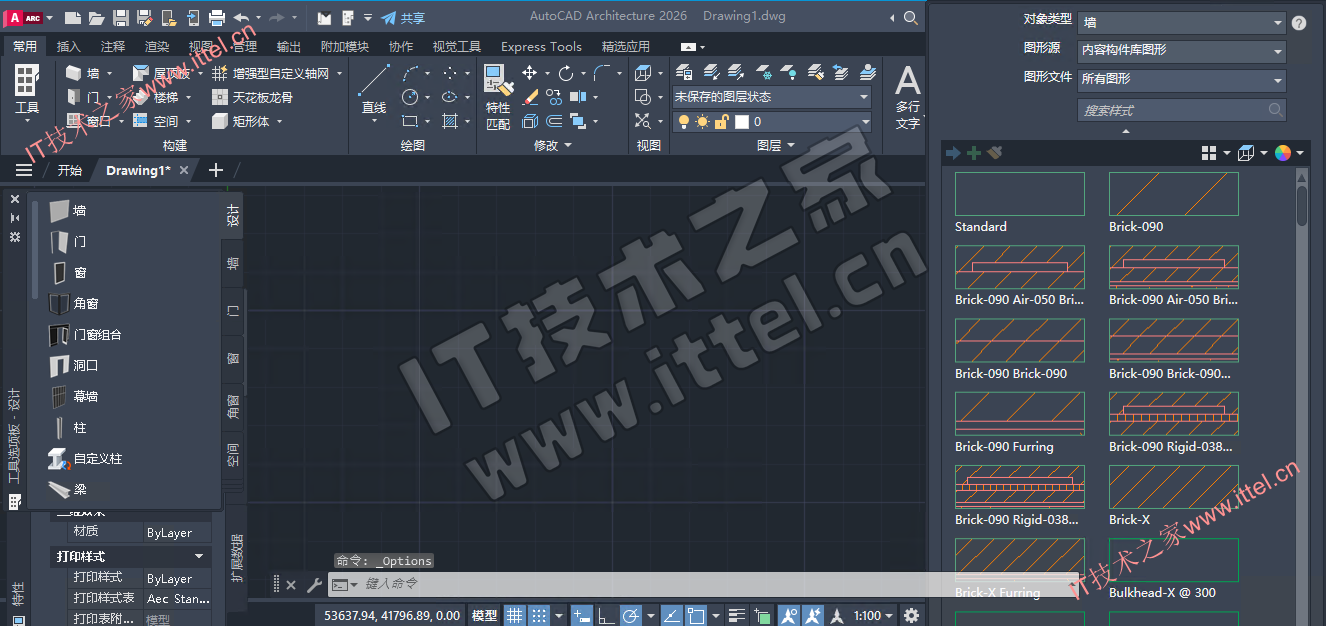Screen dimensions: 1326x626
Task: Open the Express Tools ribbon tab
Action: [541, 47]
